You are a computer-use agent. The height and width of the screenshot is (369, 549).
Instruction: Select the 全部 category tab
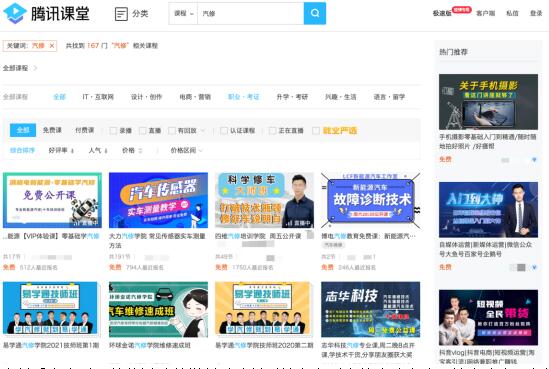pos(60,97)
